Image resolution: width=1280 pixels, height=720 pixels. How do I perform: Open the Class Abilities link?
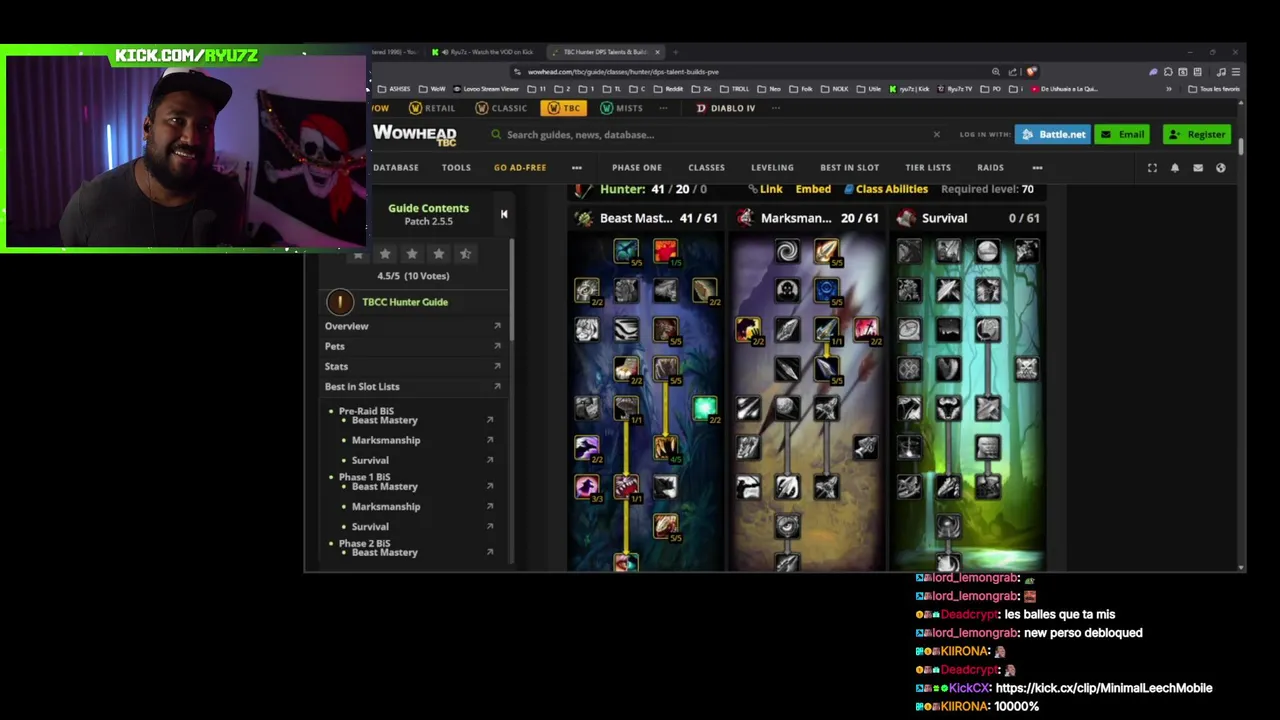(x=885, y=189)
